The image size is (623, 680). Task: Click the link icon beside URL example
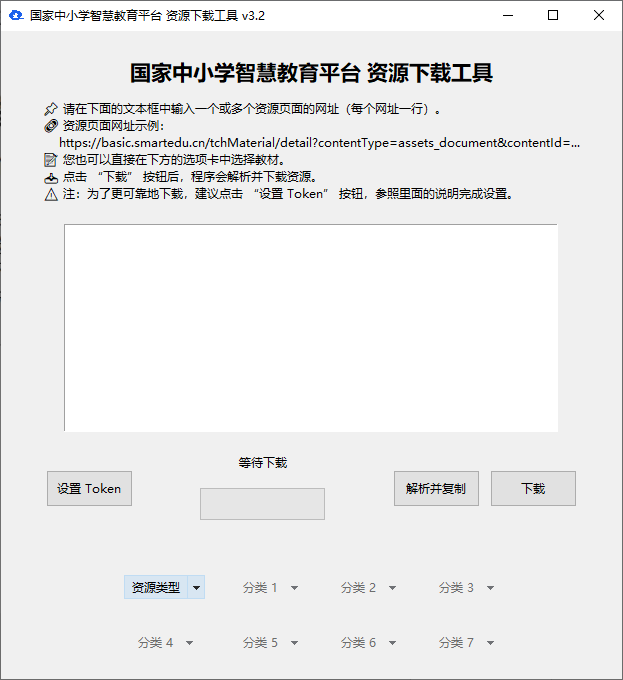[x=51, y=126]
